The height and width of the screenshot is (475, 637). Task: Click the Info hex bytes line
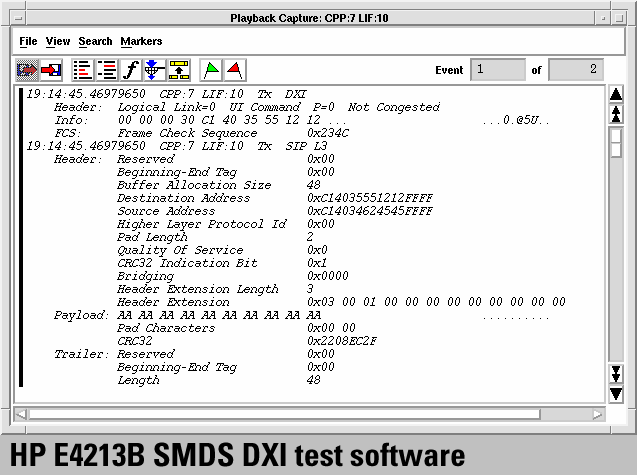[x=302, y=120]
